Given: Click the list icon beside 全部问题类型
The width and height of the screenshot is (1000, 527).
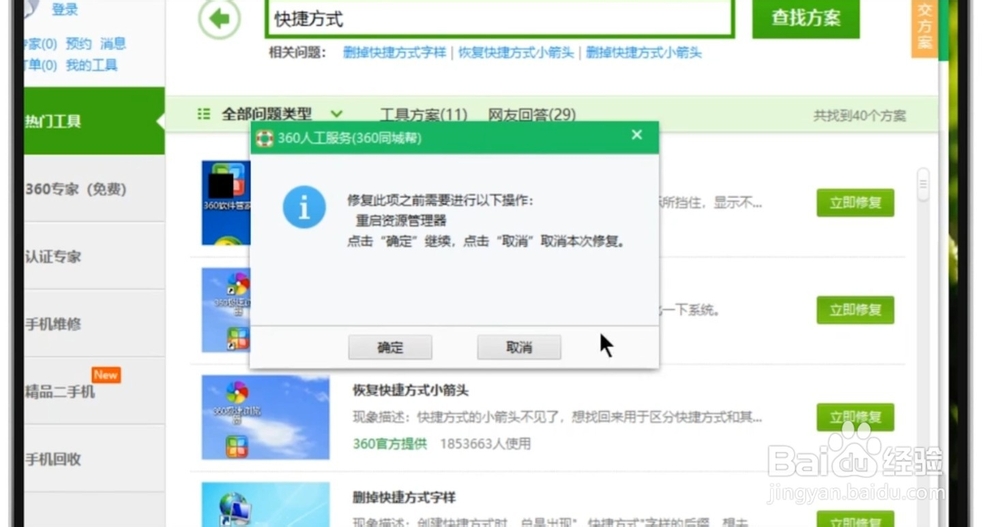Looking at the screenshot, I should coord(203,114).
